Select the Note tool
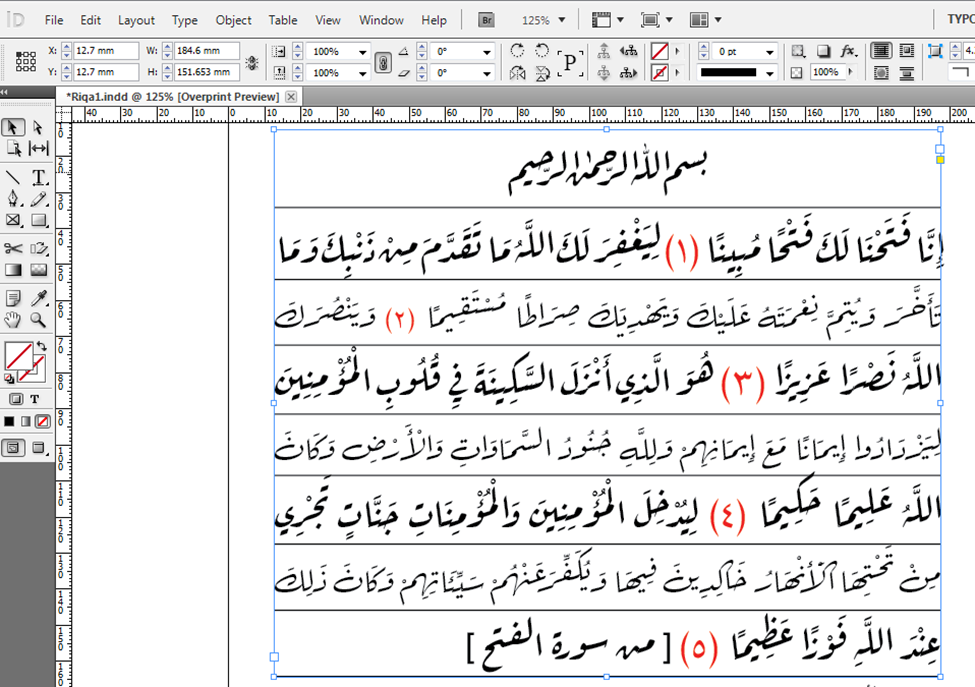 click(x=12, y=298)
